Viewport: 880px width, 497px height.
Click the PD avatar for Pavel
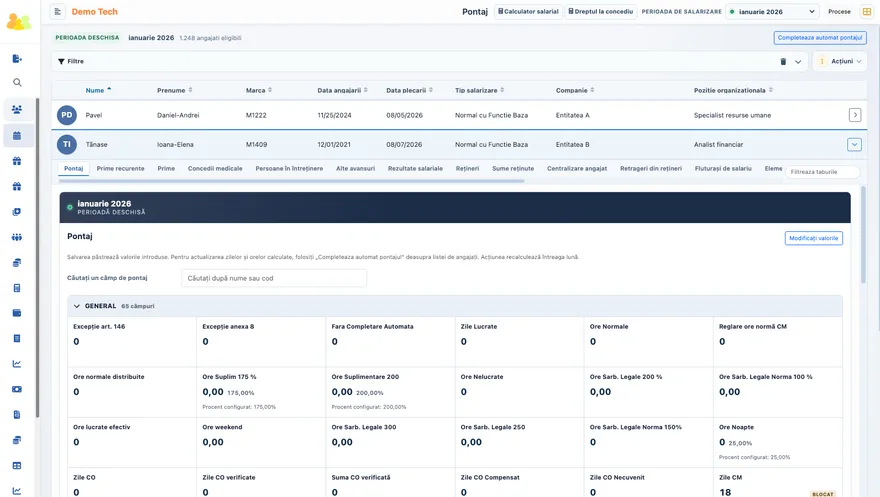pyautogui.click(x=67, y=115)
